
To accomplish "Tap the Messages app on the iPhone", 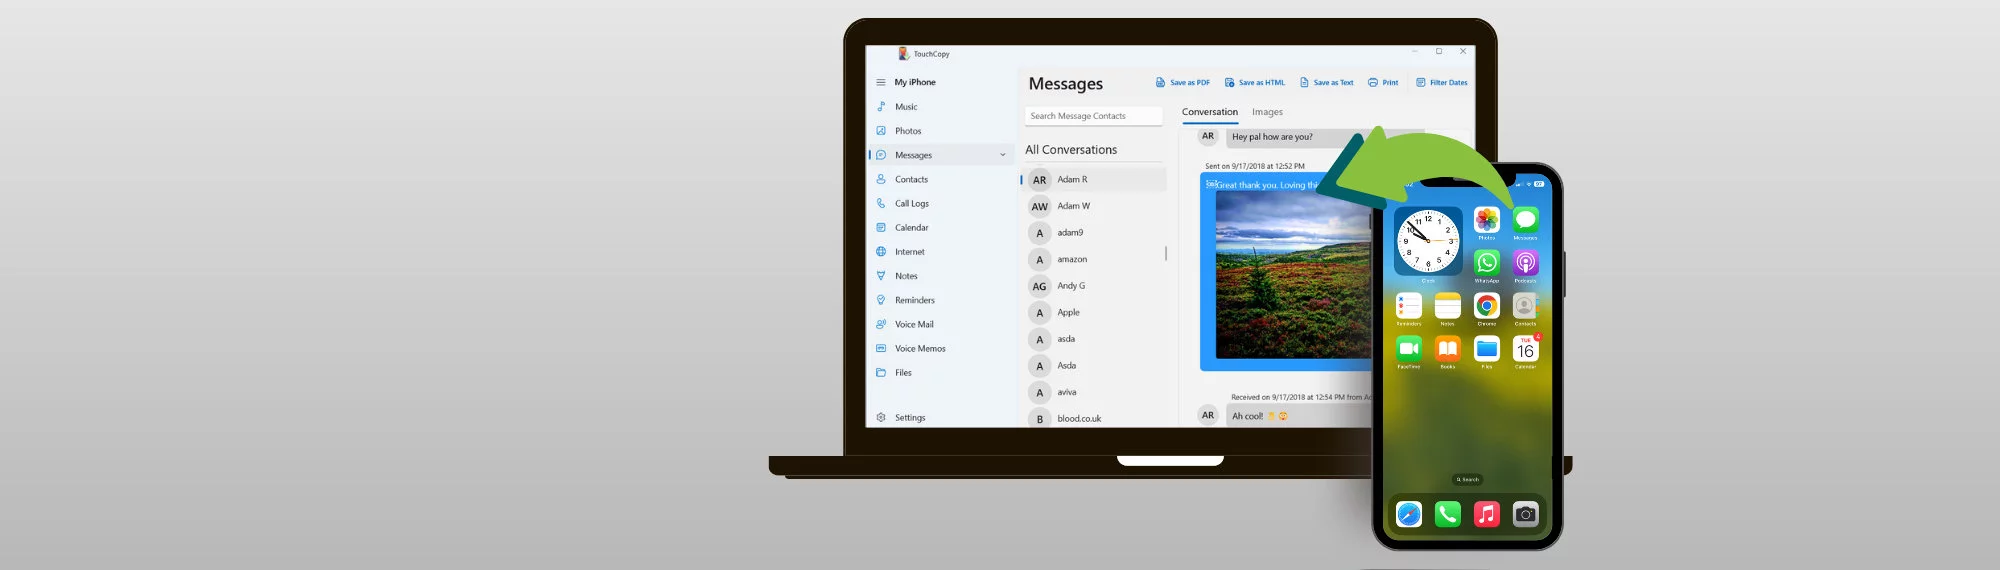I will (x=1526, y=220).
